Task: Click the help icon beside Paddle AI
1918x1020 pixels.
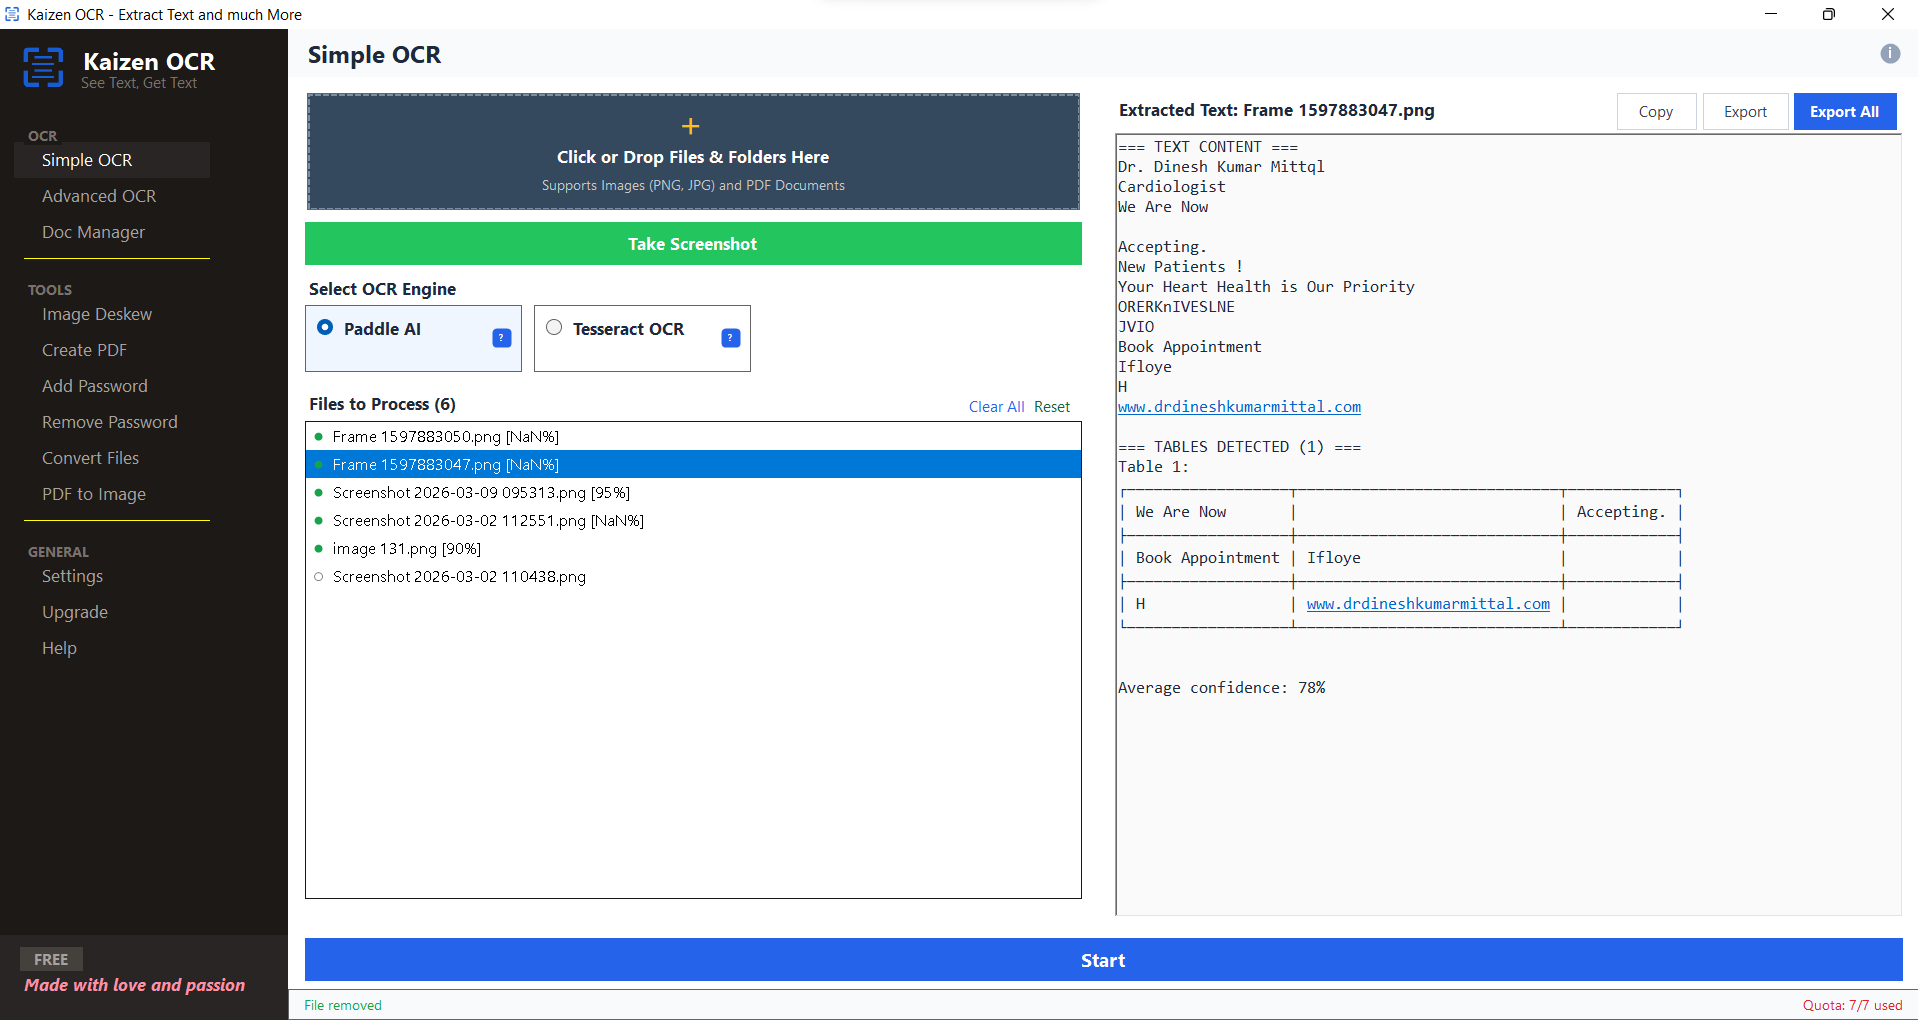Action: tap(500, 338)
